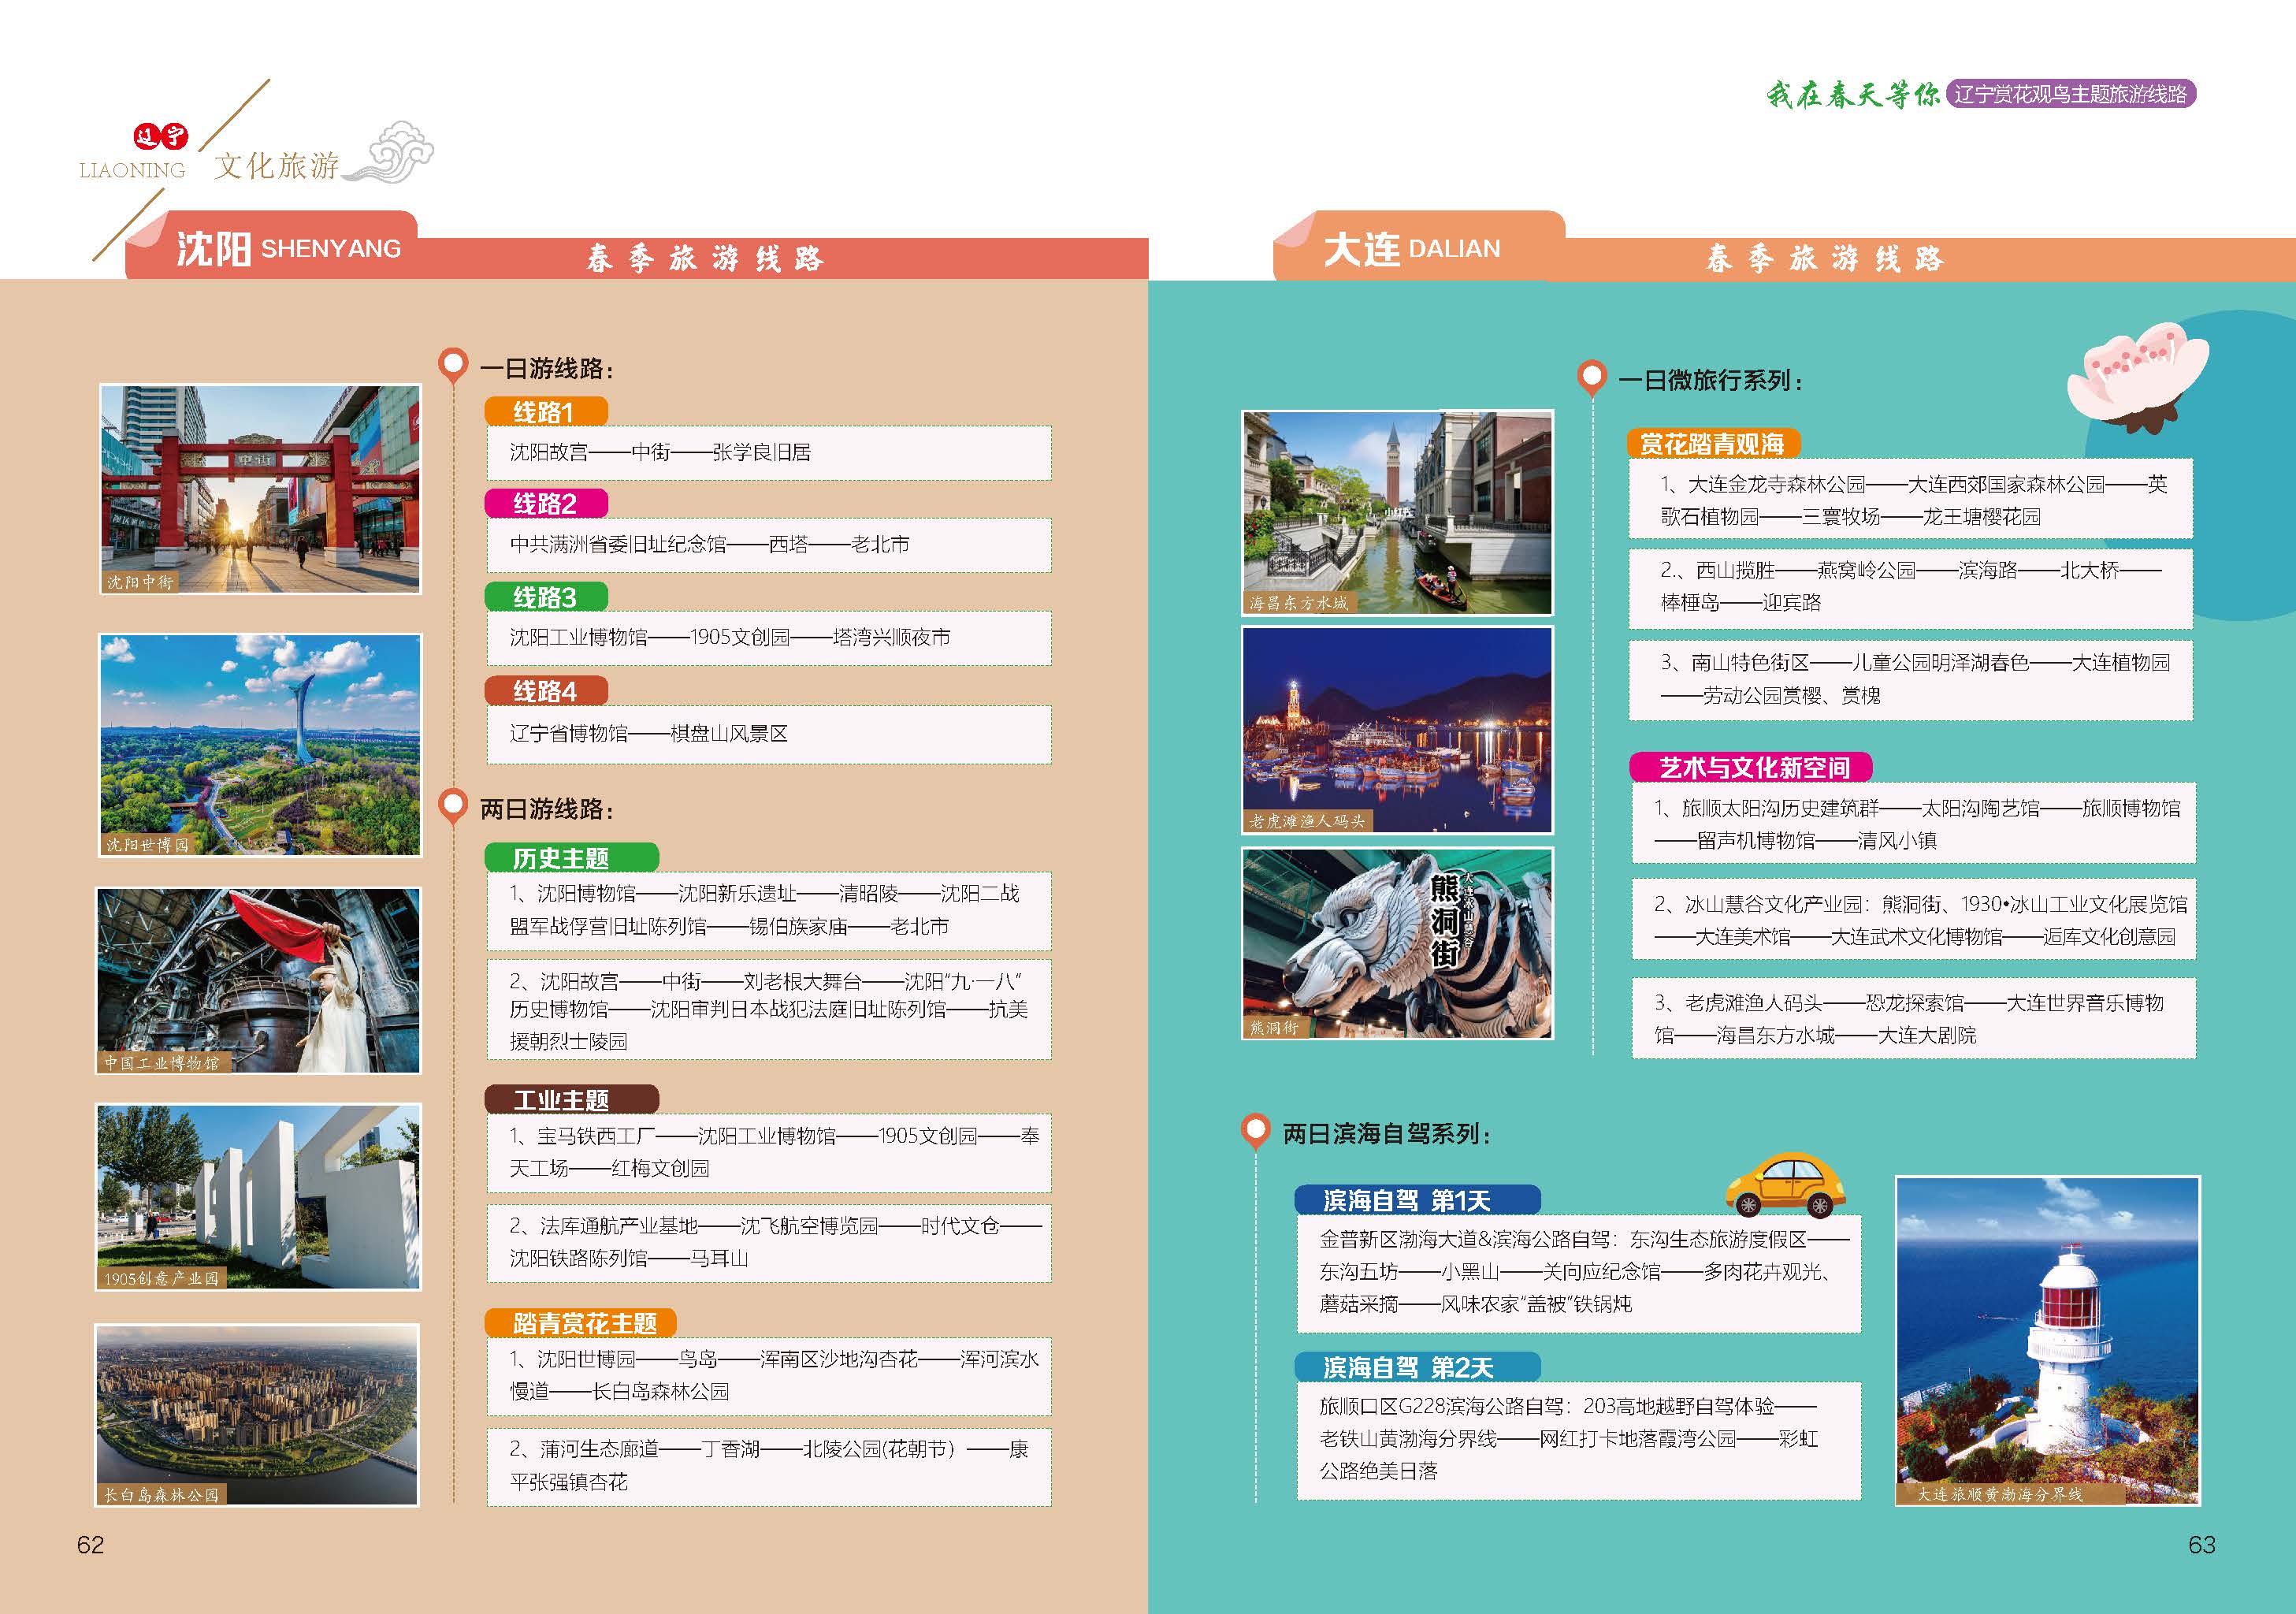Select the green 历史主题 label
The image size is (2296, 1614).
pyautogui.click(x=572, y=858)
